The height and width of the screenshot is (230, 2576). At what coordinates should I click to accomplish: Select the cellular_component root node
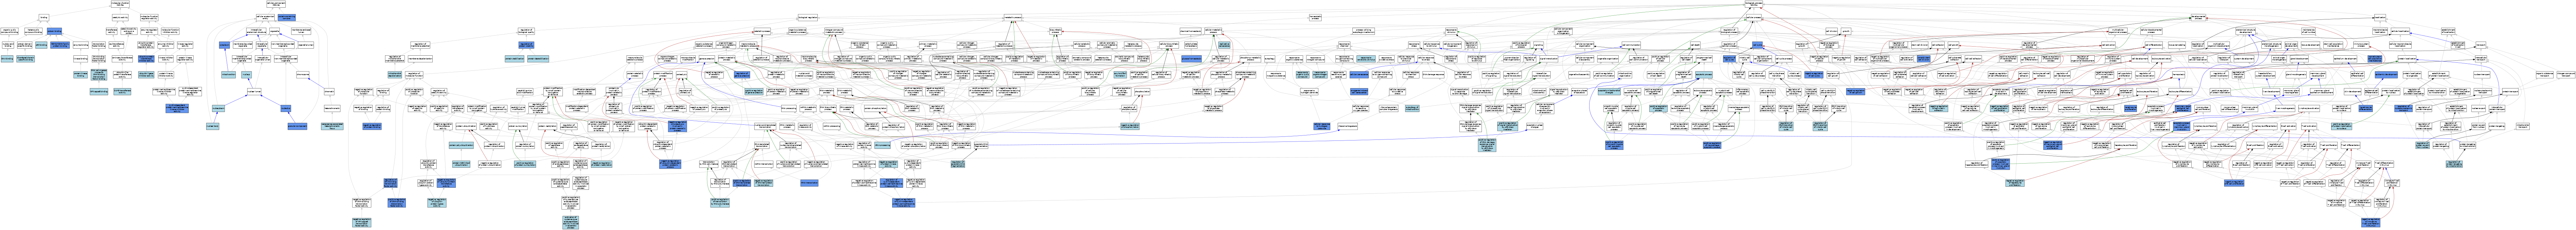click(x=276, y=4)
